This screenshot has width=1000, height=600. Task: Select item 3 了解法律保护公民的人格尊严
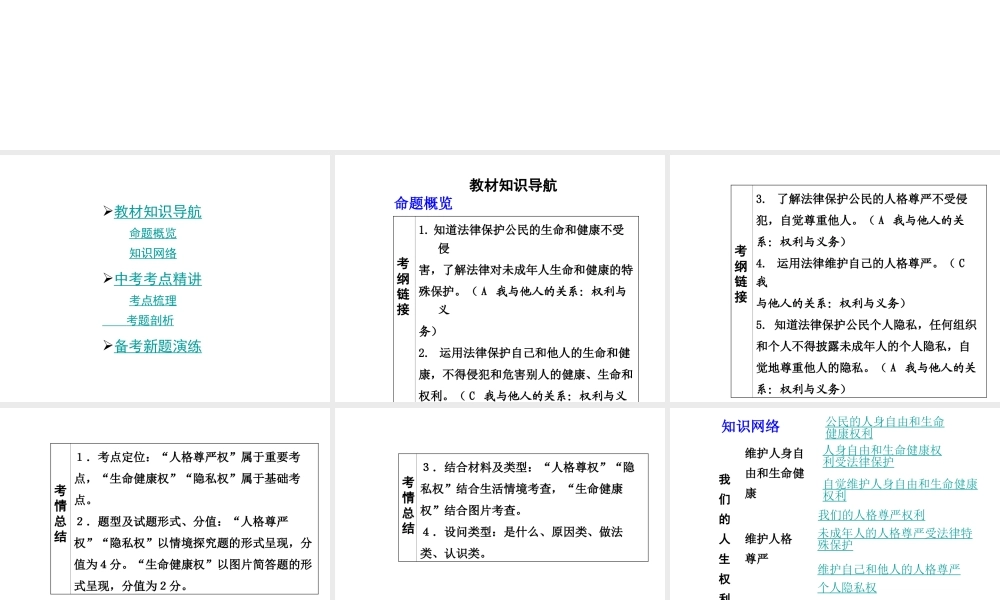(x=862, y=220)
